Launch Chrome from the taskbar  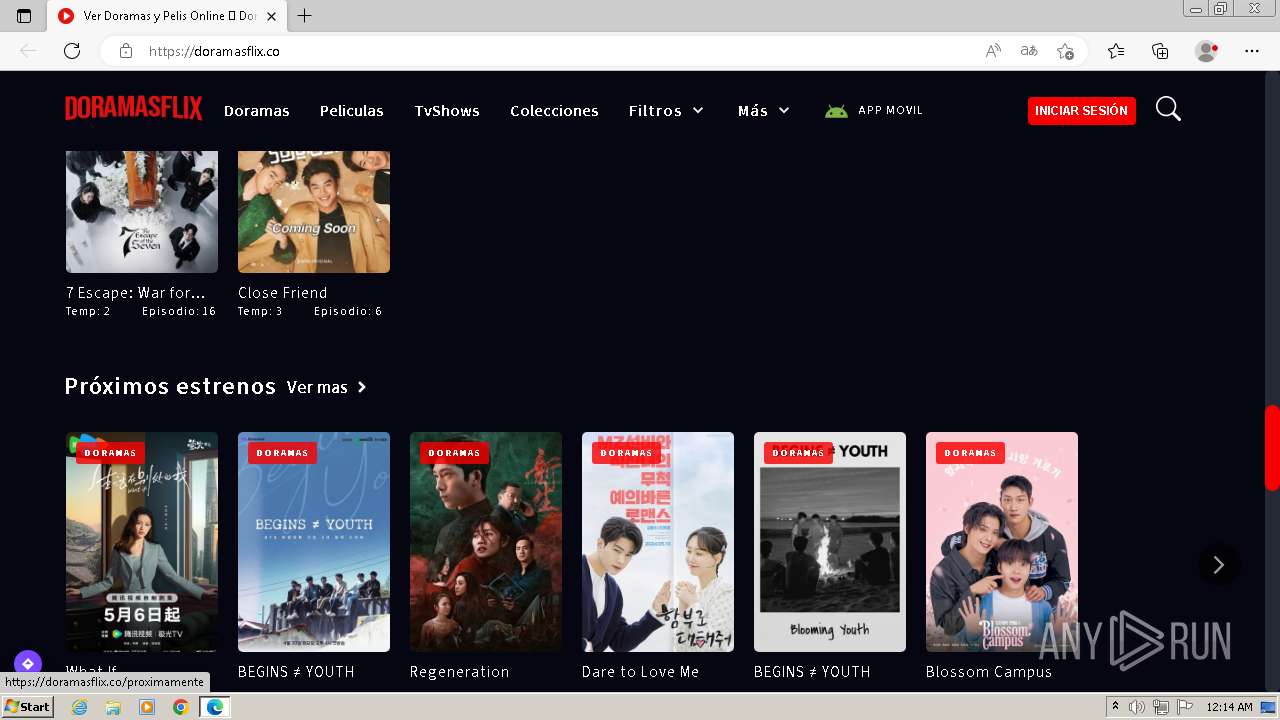[180, 707]
